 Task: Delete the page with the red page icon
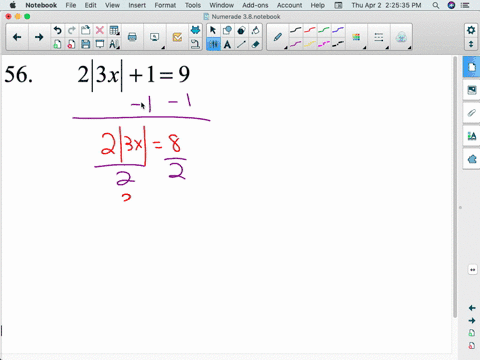tap(71, 44)
